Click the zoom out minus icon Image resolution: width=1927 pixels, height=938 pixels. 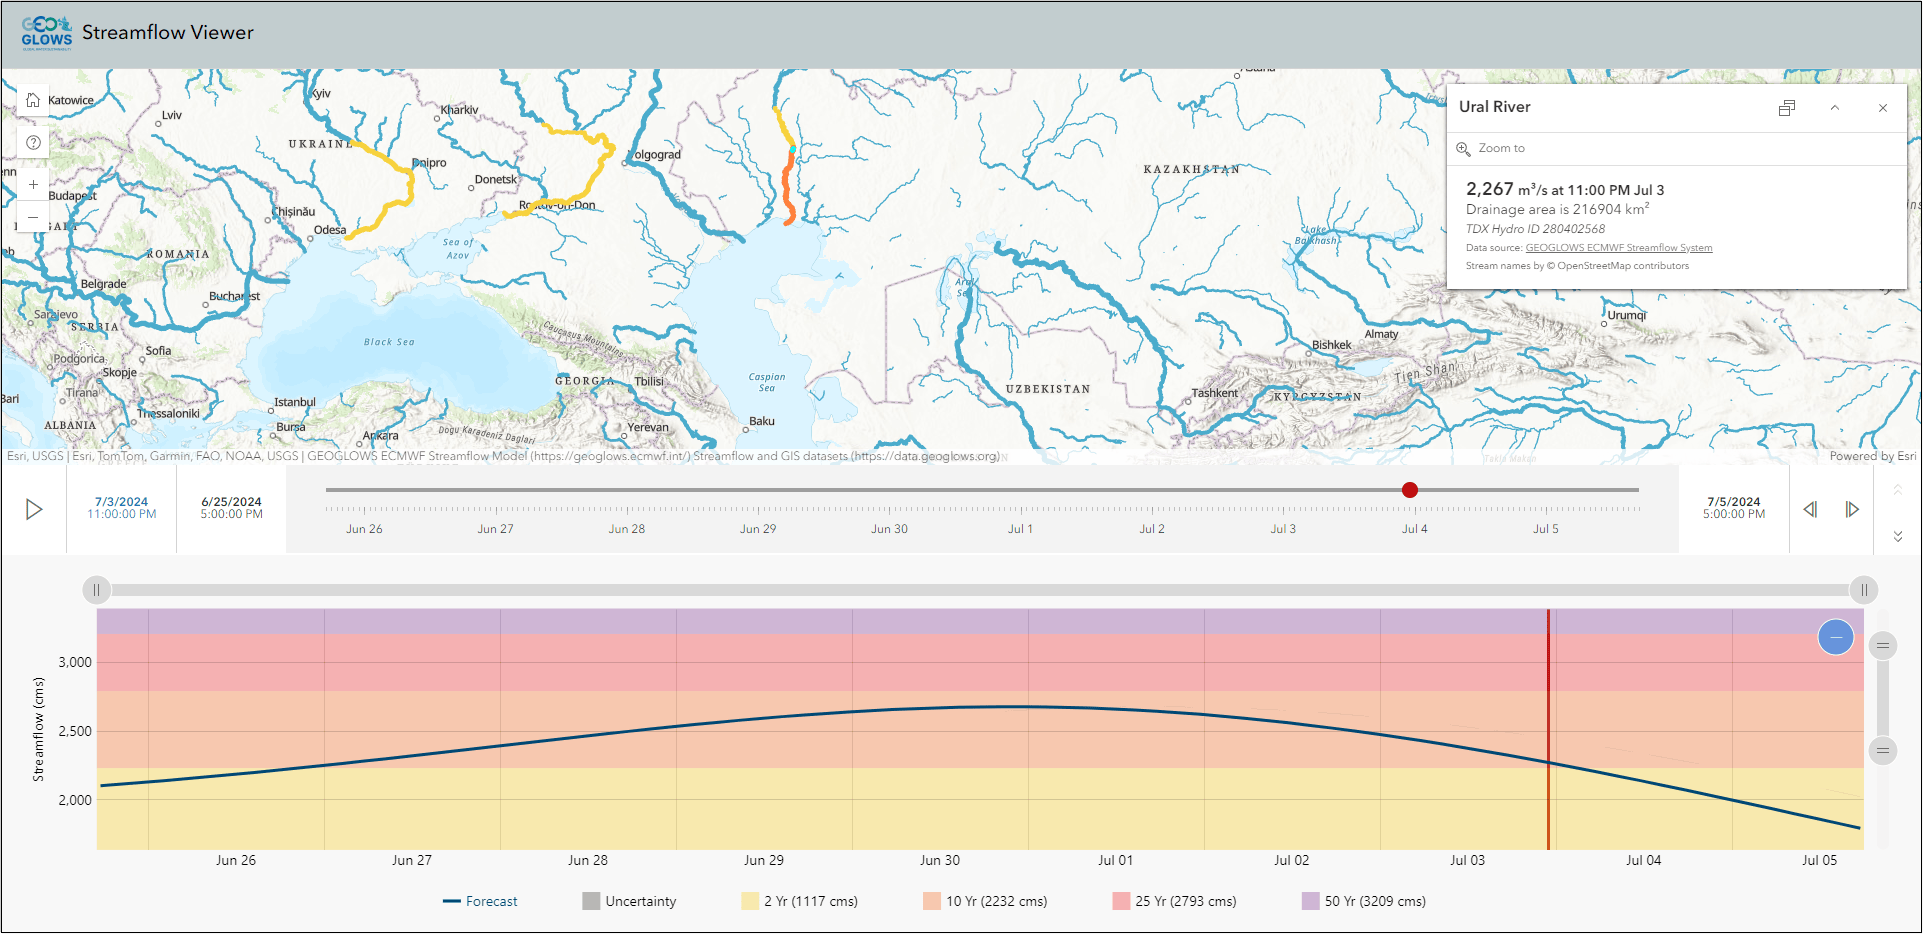pyautogui.click(x=33, y=217)
